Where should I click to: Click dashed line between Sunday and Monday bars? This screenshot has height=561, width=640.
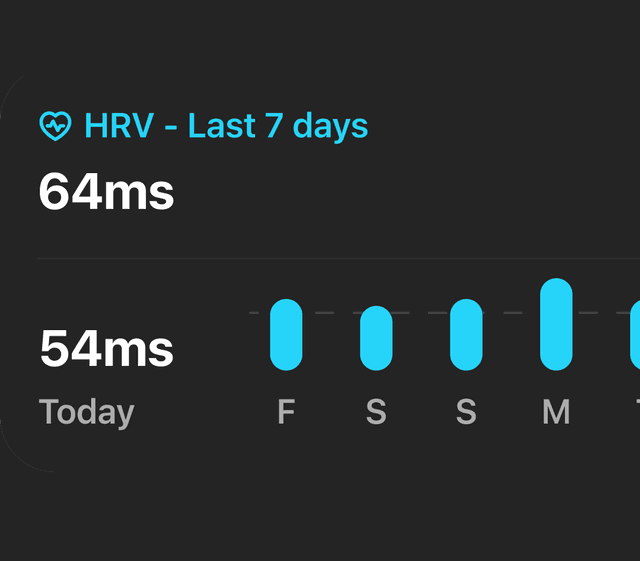(x=511, y=313)
